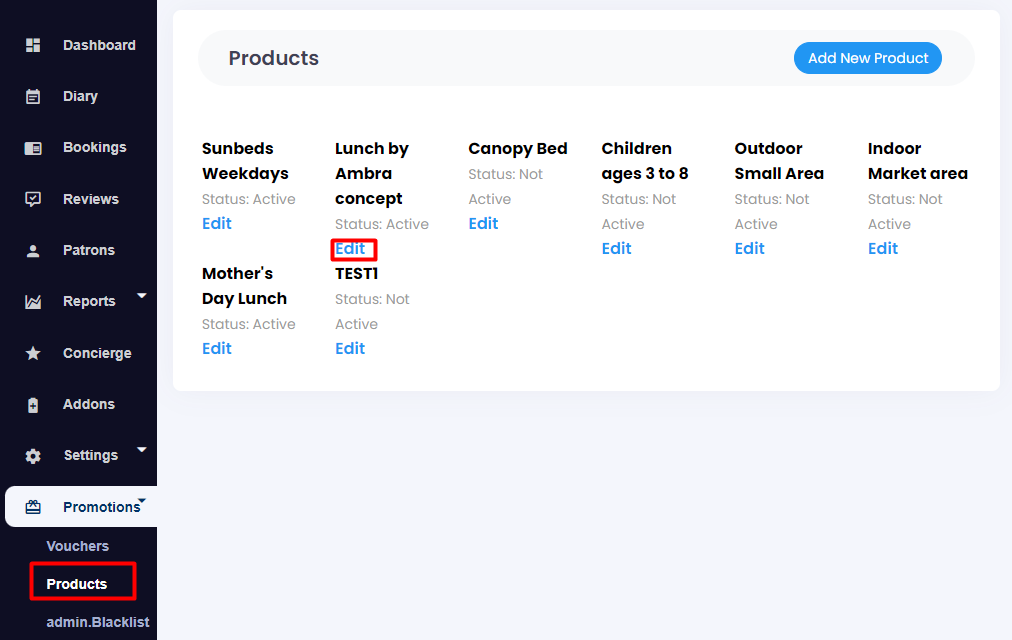The width and height of the screenshot is (1012, 640).
Task: Select the Promotions menu label
Action: [101, 507]
